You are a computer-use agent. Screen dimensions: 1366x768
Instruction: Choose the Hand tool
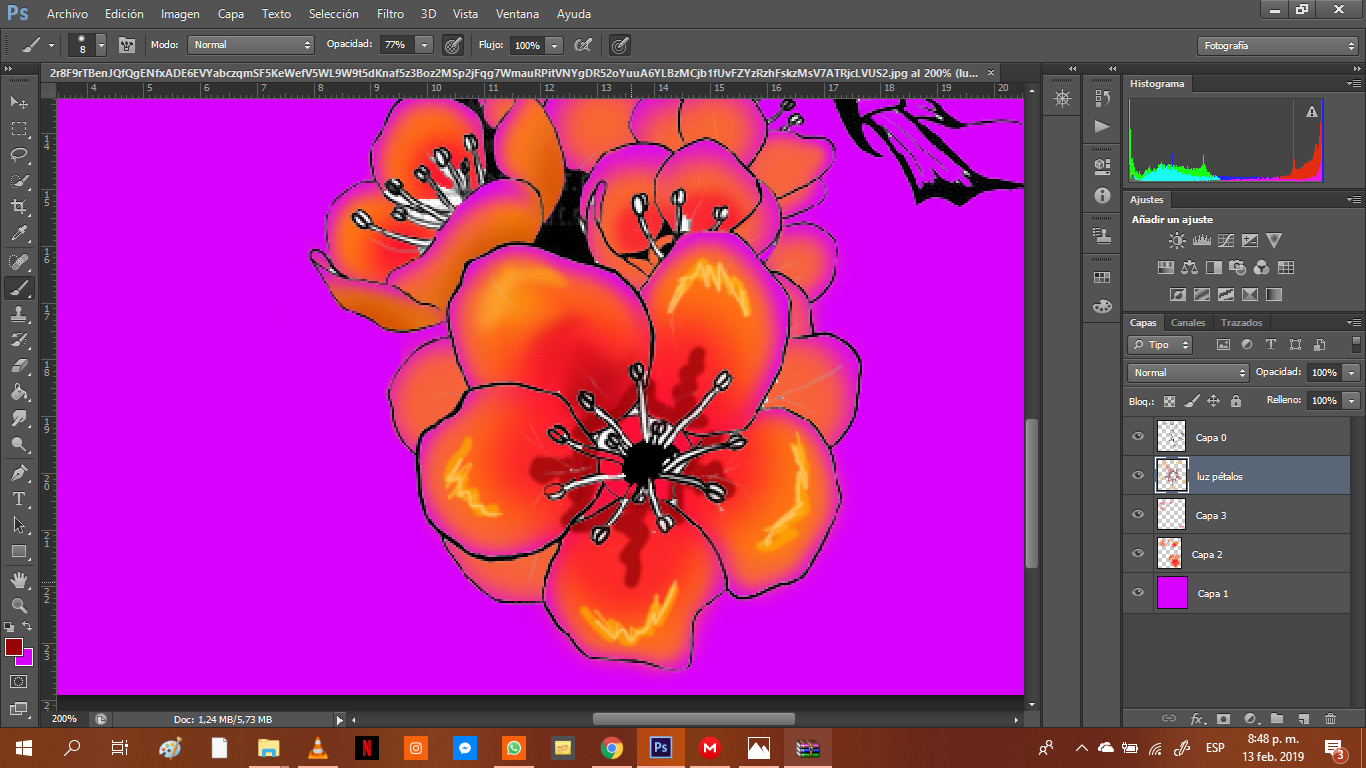click(x=19, y=580)
